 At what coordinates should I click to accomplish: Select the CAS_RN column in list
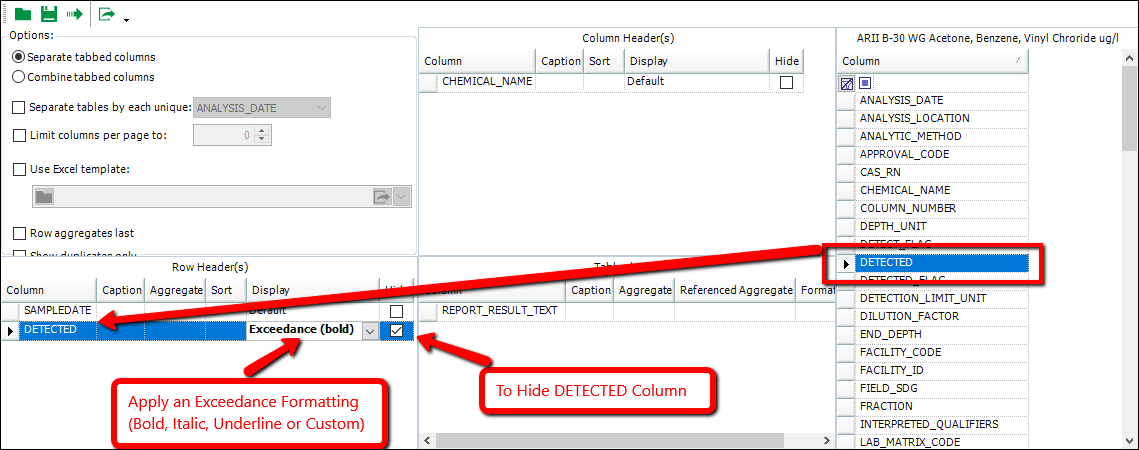[880, 172]
